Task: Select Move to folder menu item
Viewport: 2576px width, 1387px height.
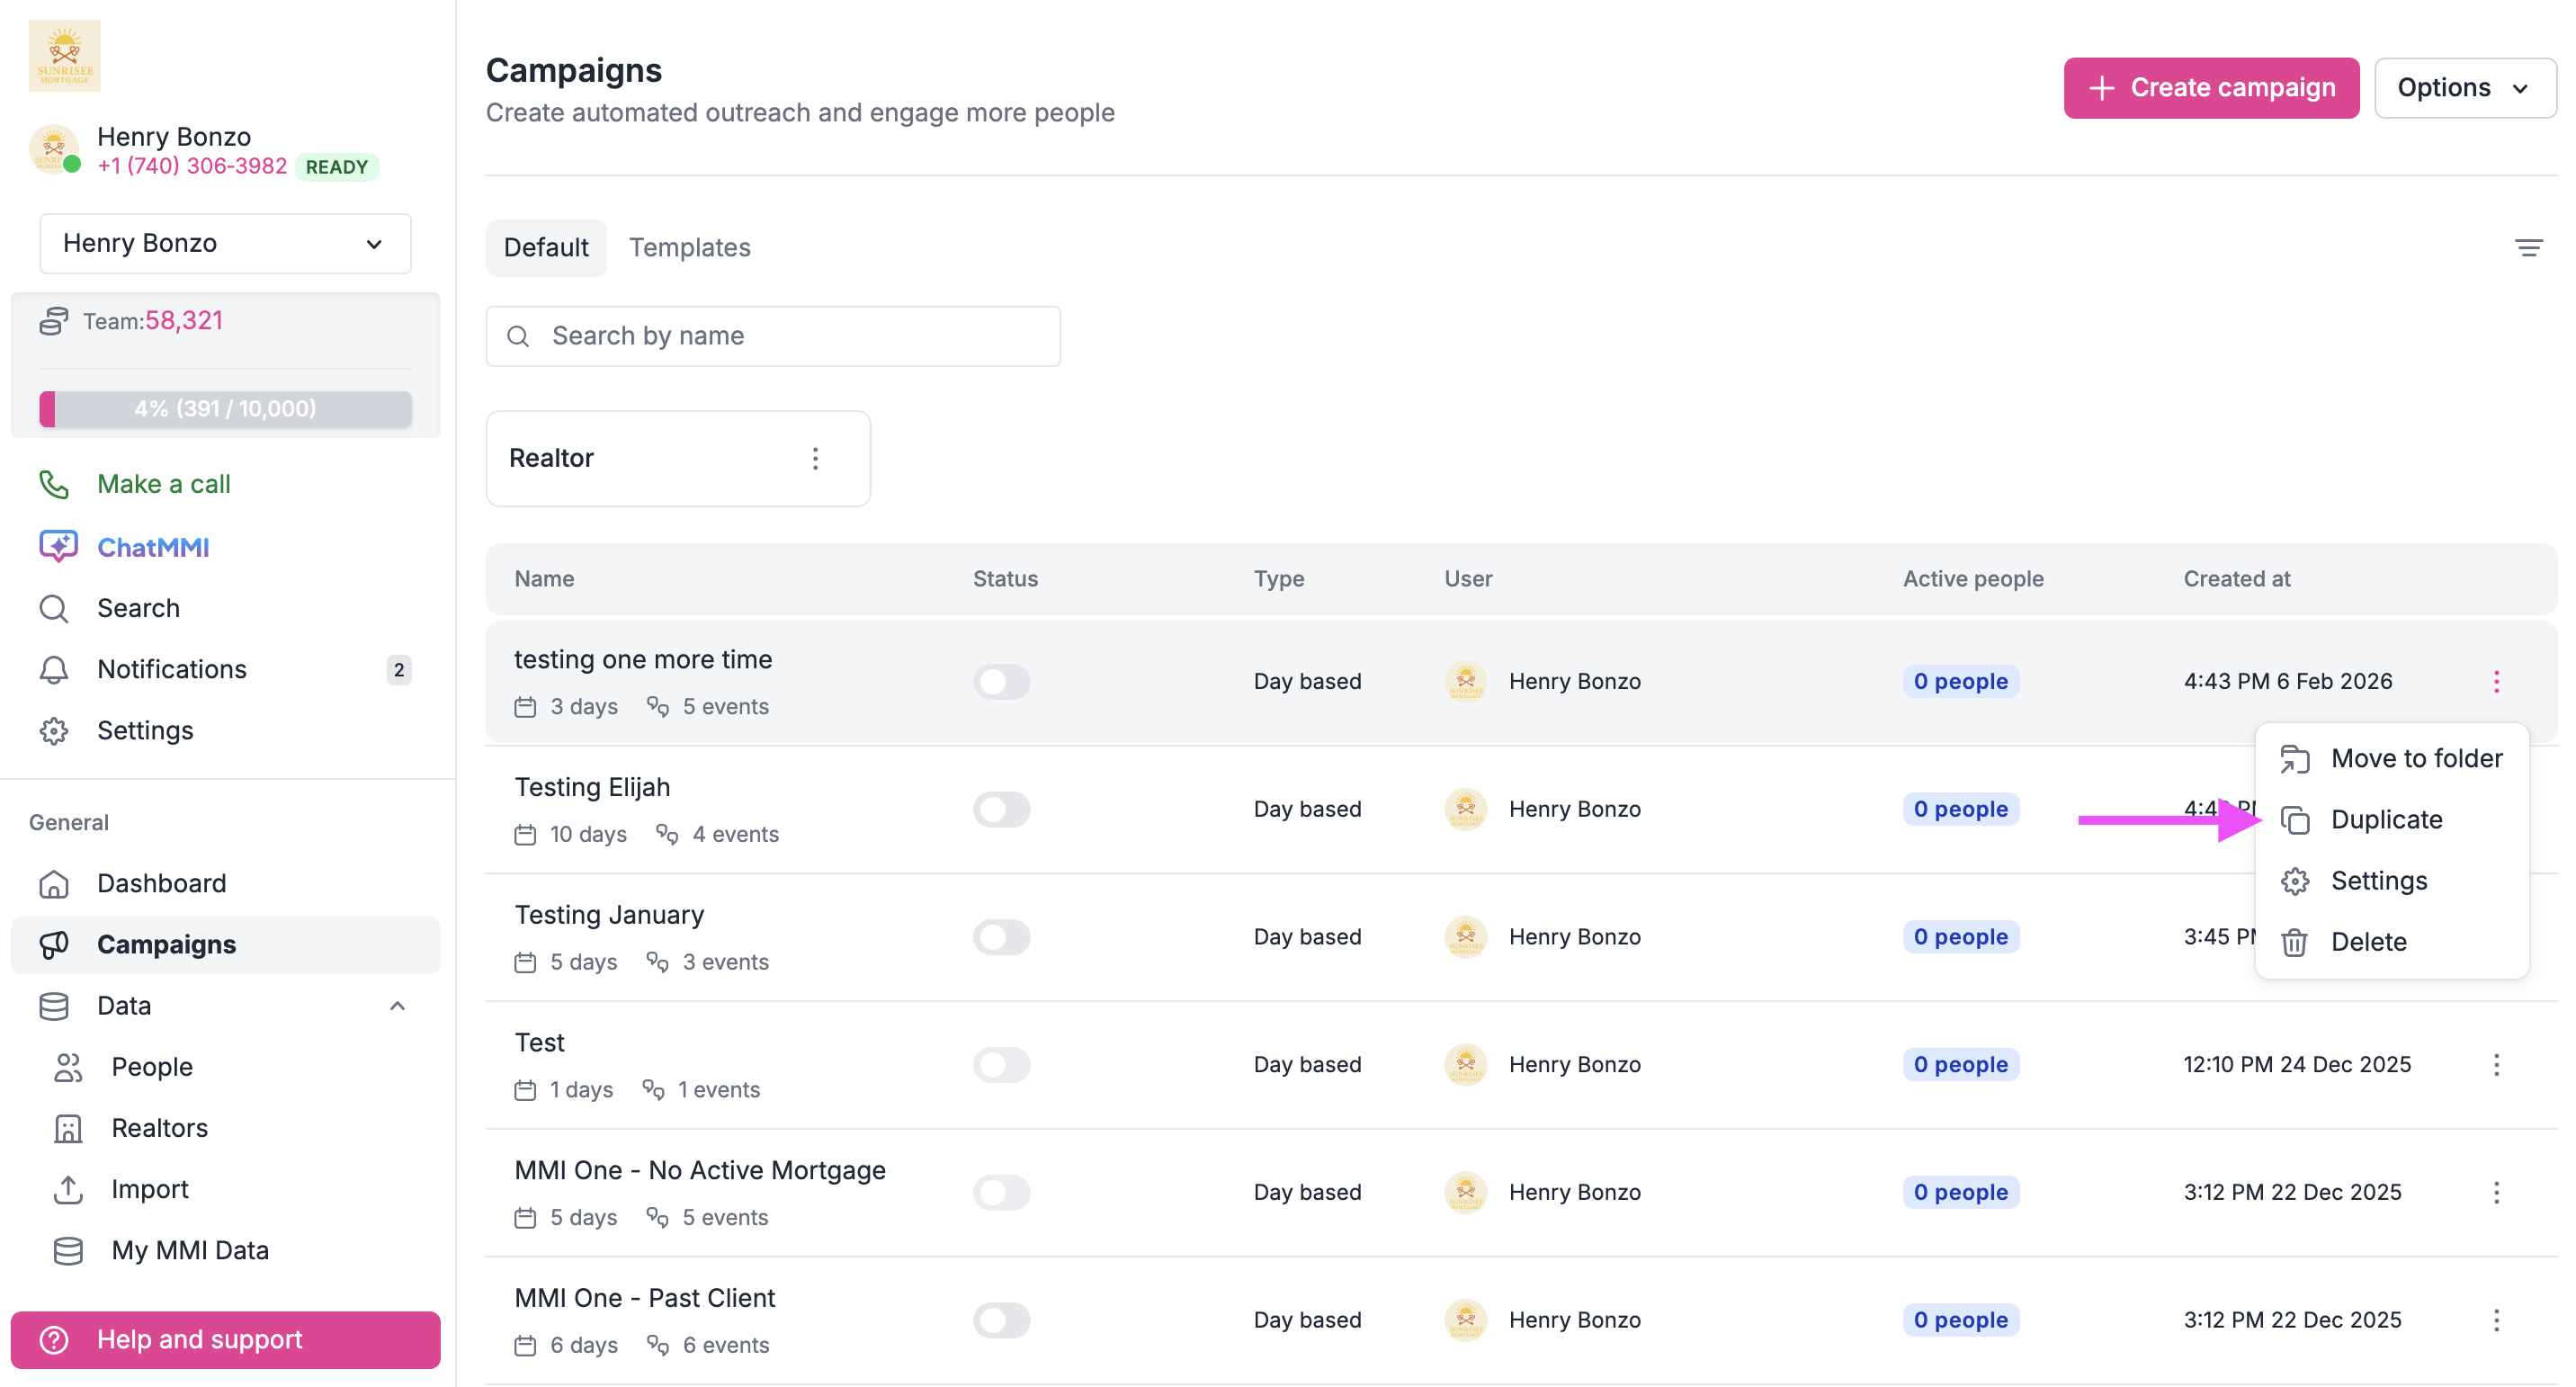Action: 2392,759
